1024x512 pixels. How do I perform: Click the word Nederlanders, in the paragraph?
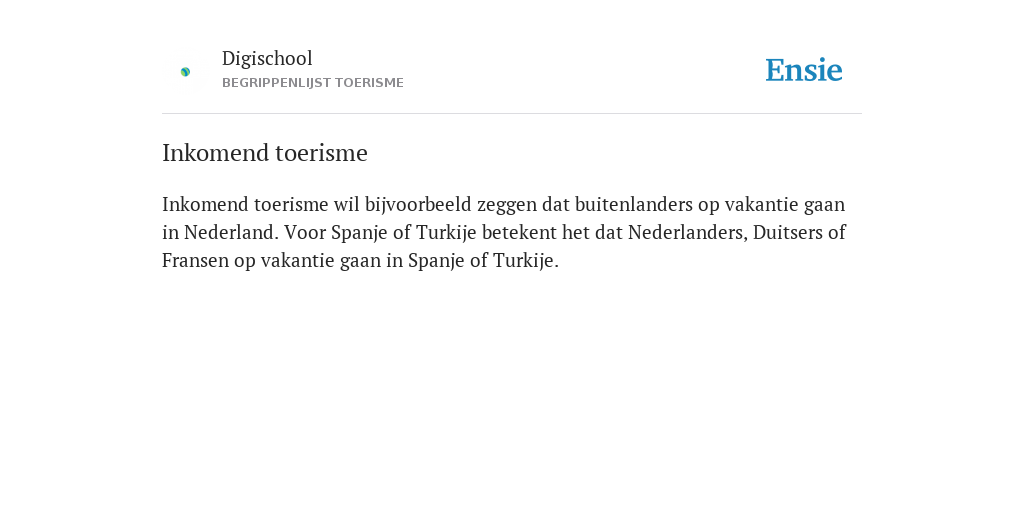pos(688,232)
